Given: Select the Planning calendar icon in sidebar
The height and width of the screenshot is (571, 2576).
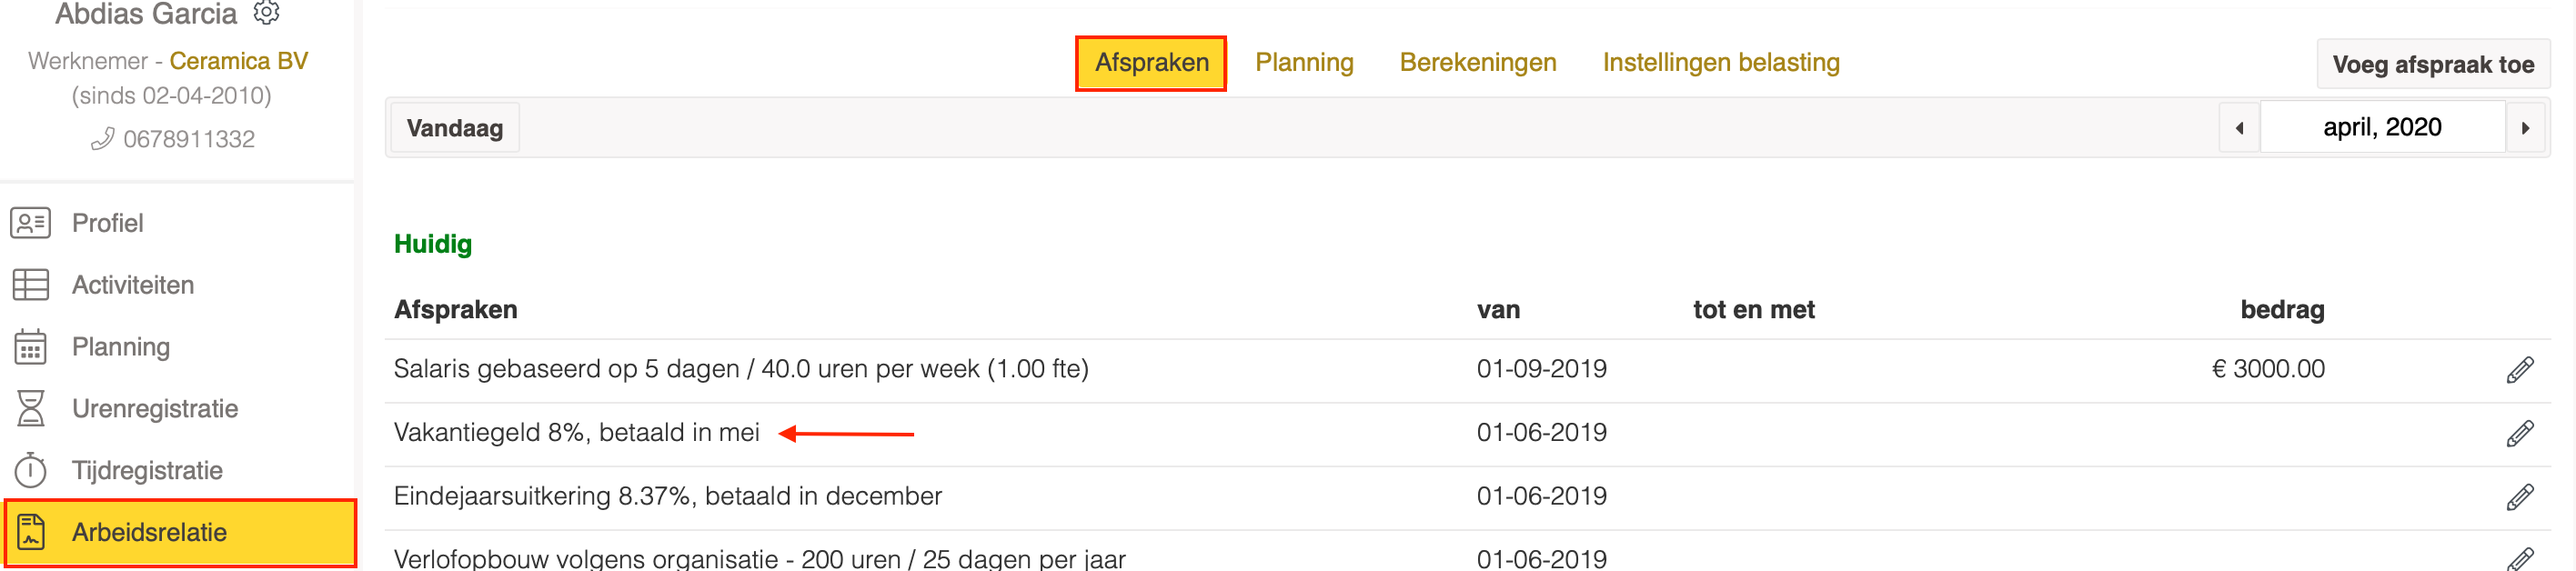Looking at the screenshot, I should pos(30,347).
